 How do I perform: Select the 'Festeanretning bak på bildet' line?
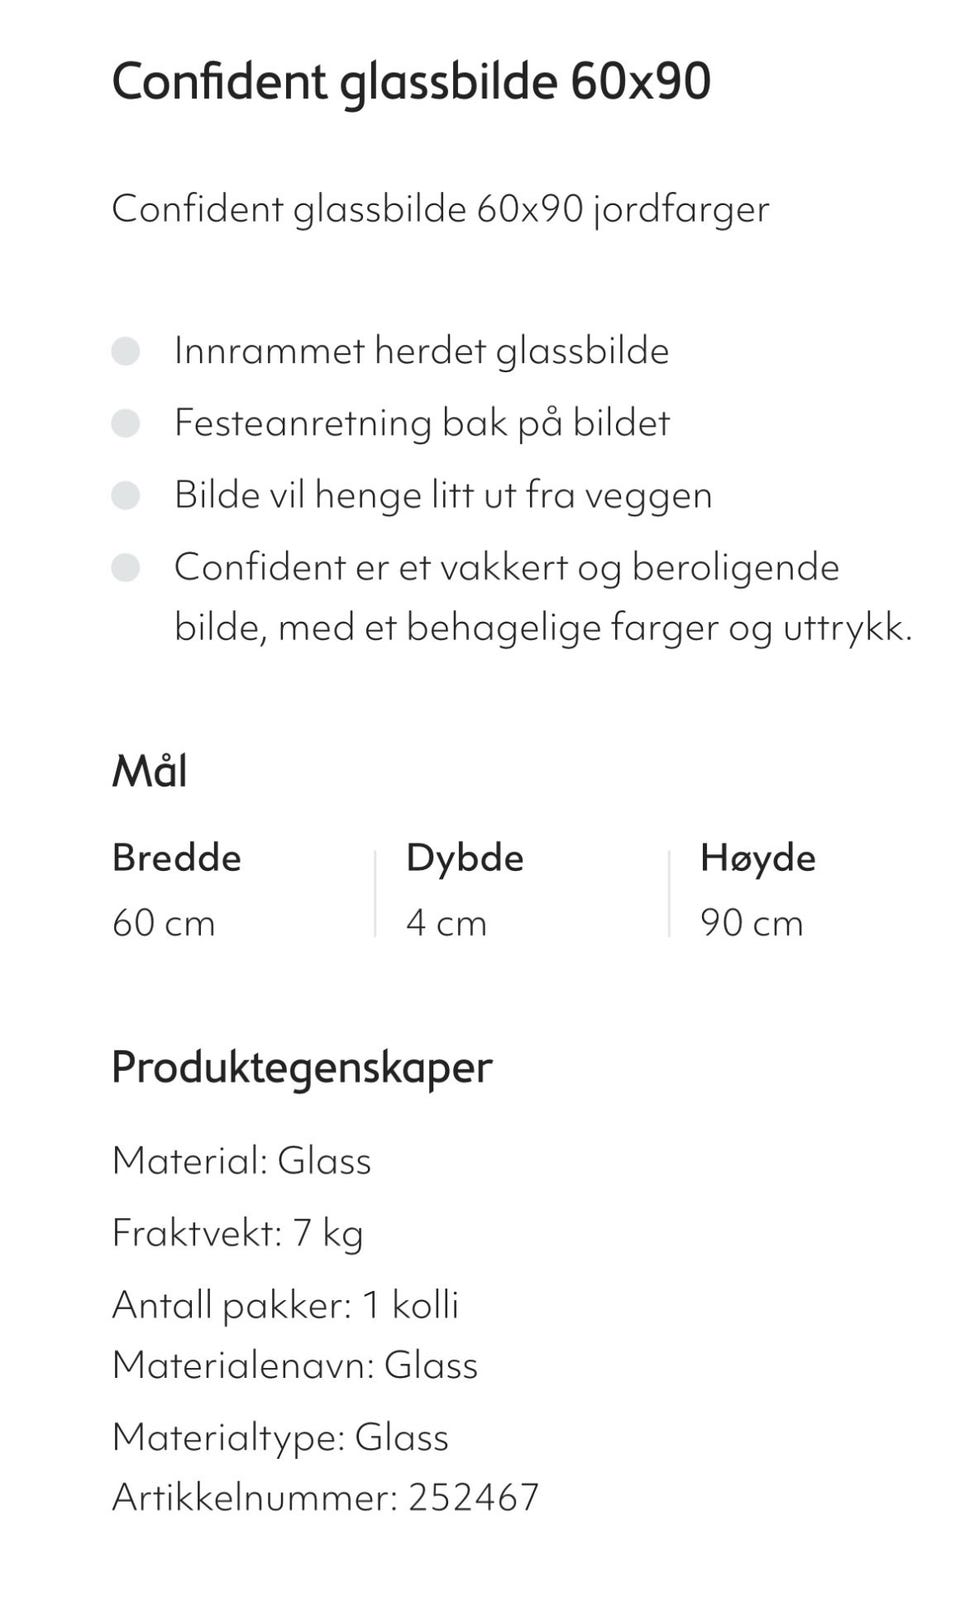pyautogui.click(x=421, y=423)
